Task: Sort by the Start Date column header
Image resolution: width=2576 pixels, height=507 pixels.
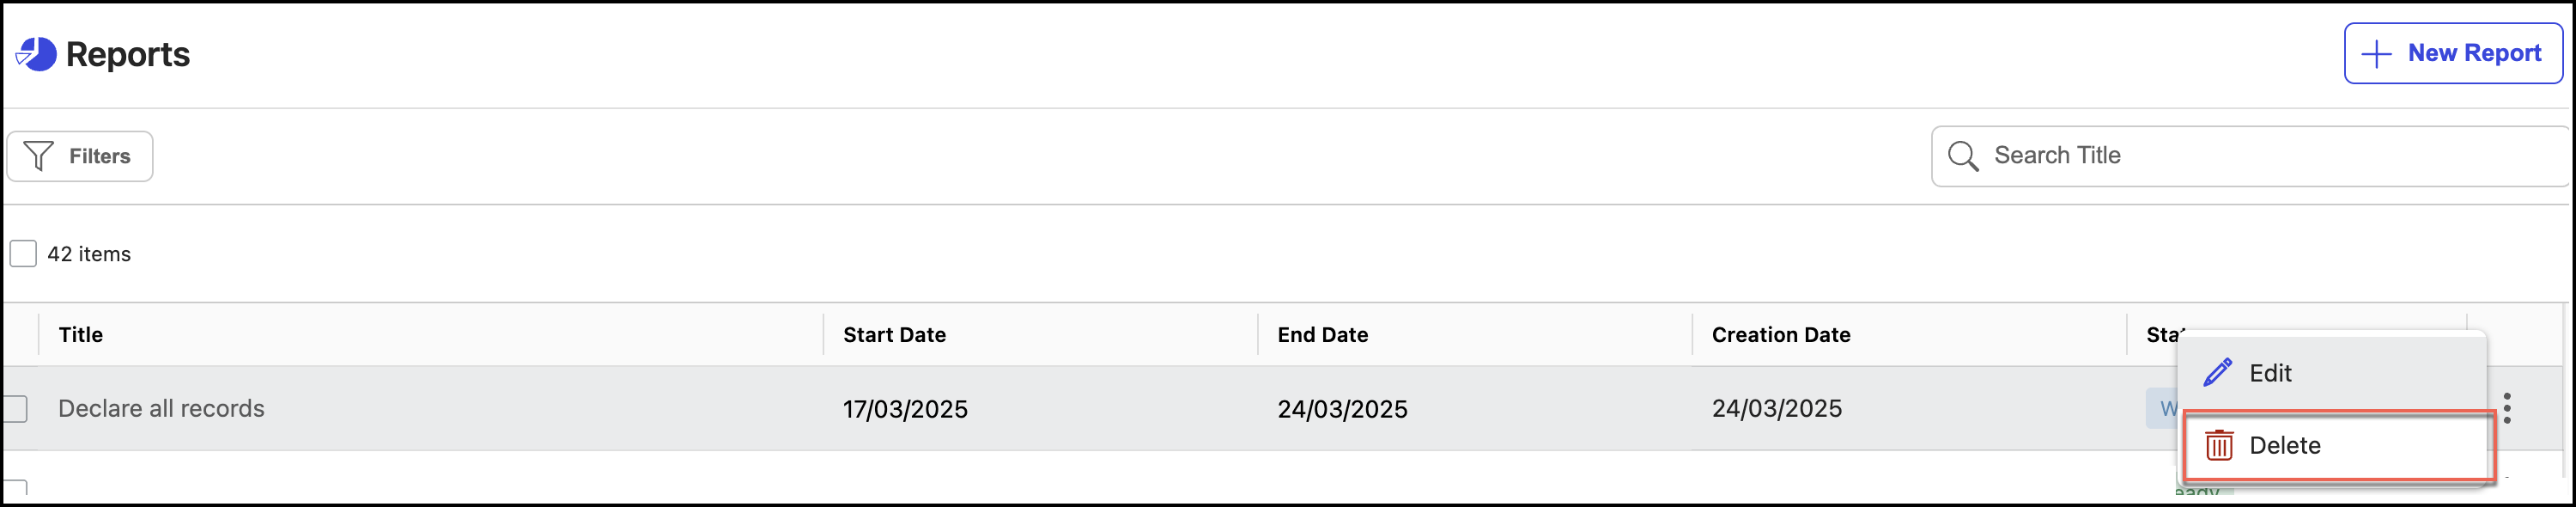Action: (894, 335)
